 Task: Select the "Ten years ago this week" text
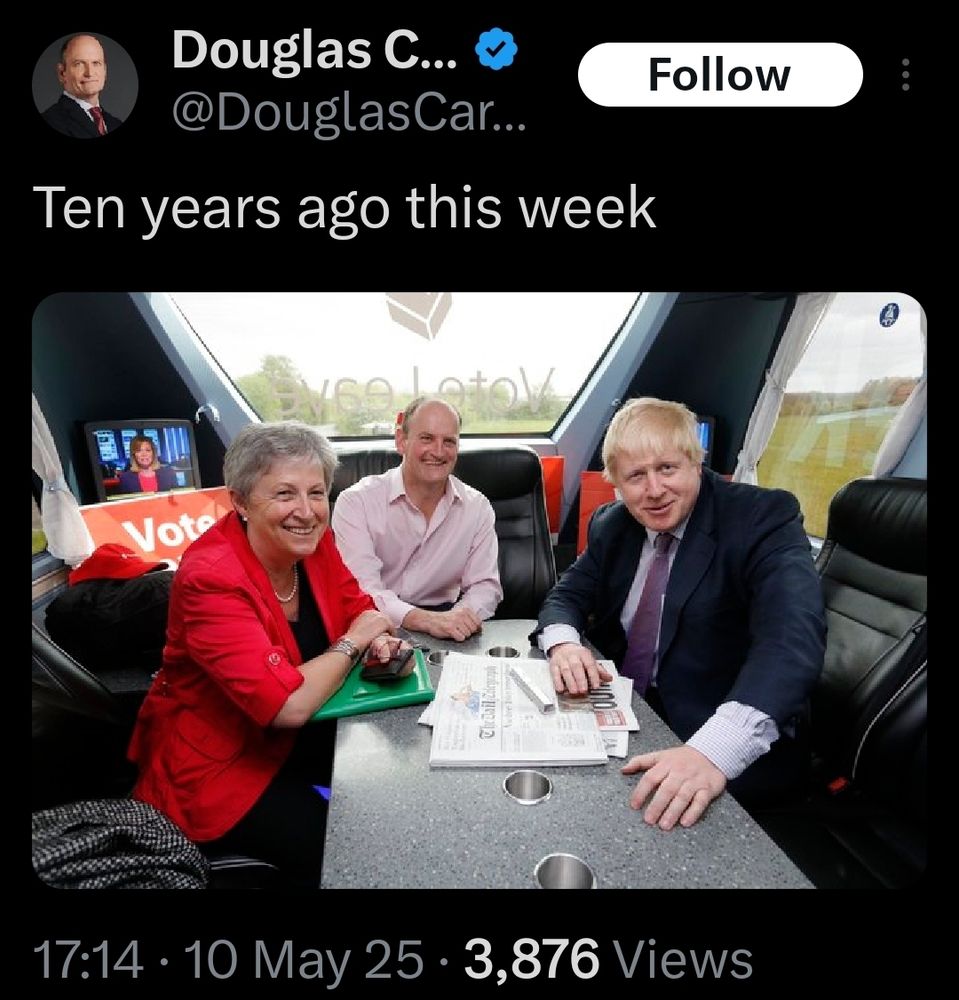[348, 210]
